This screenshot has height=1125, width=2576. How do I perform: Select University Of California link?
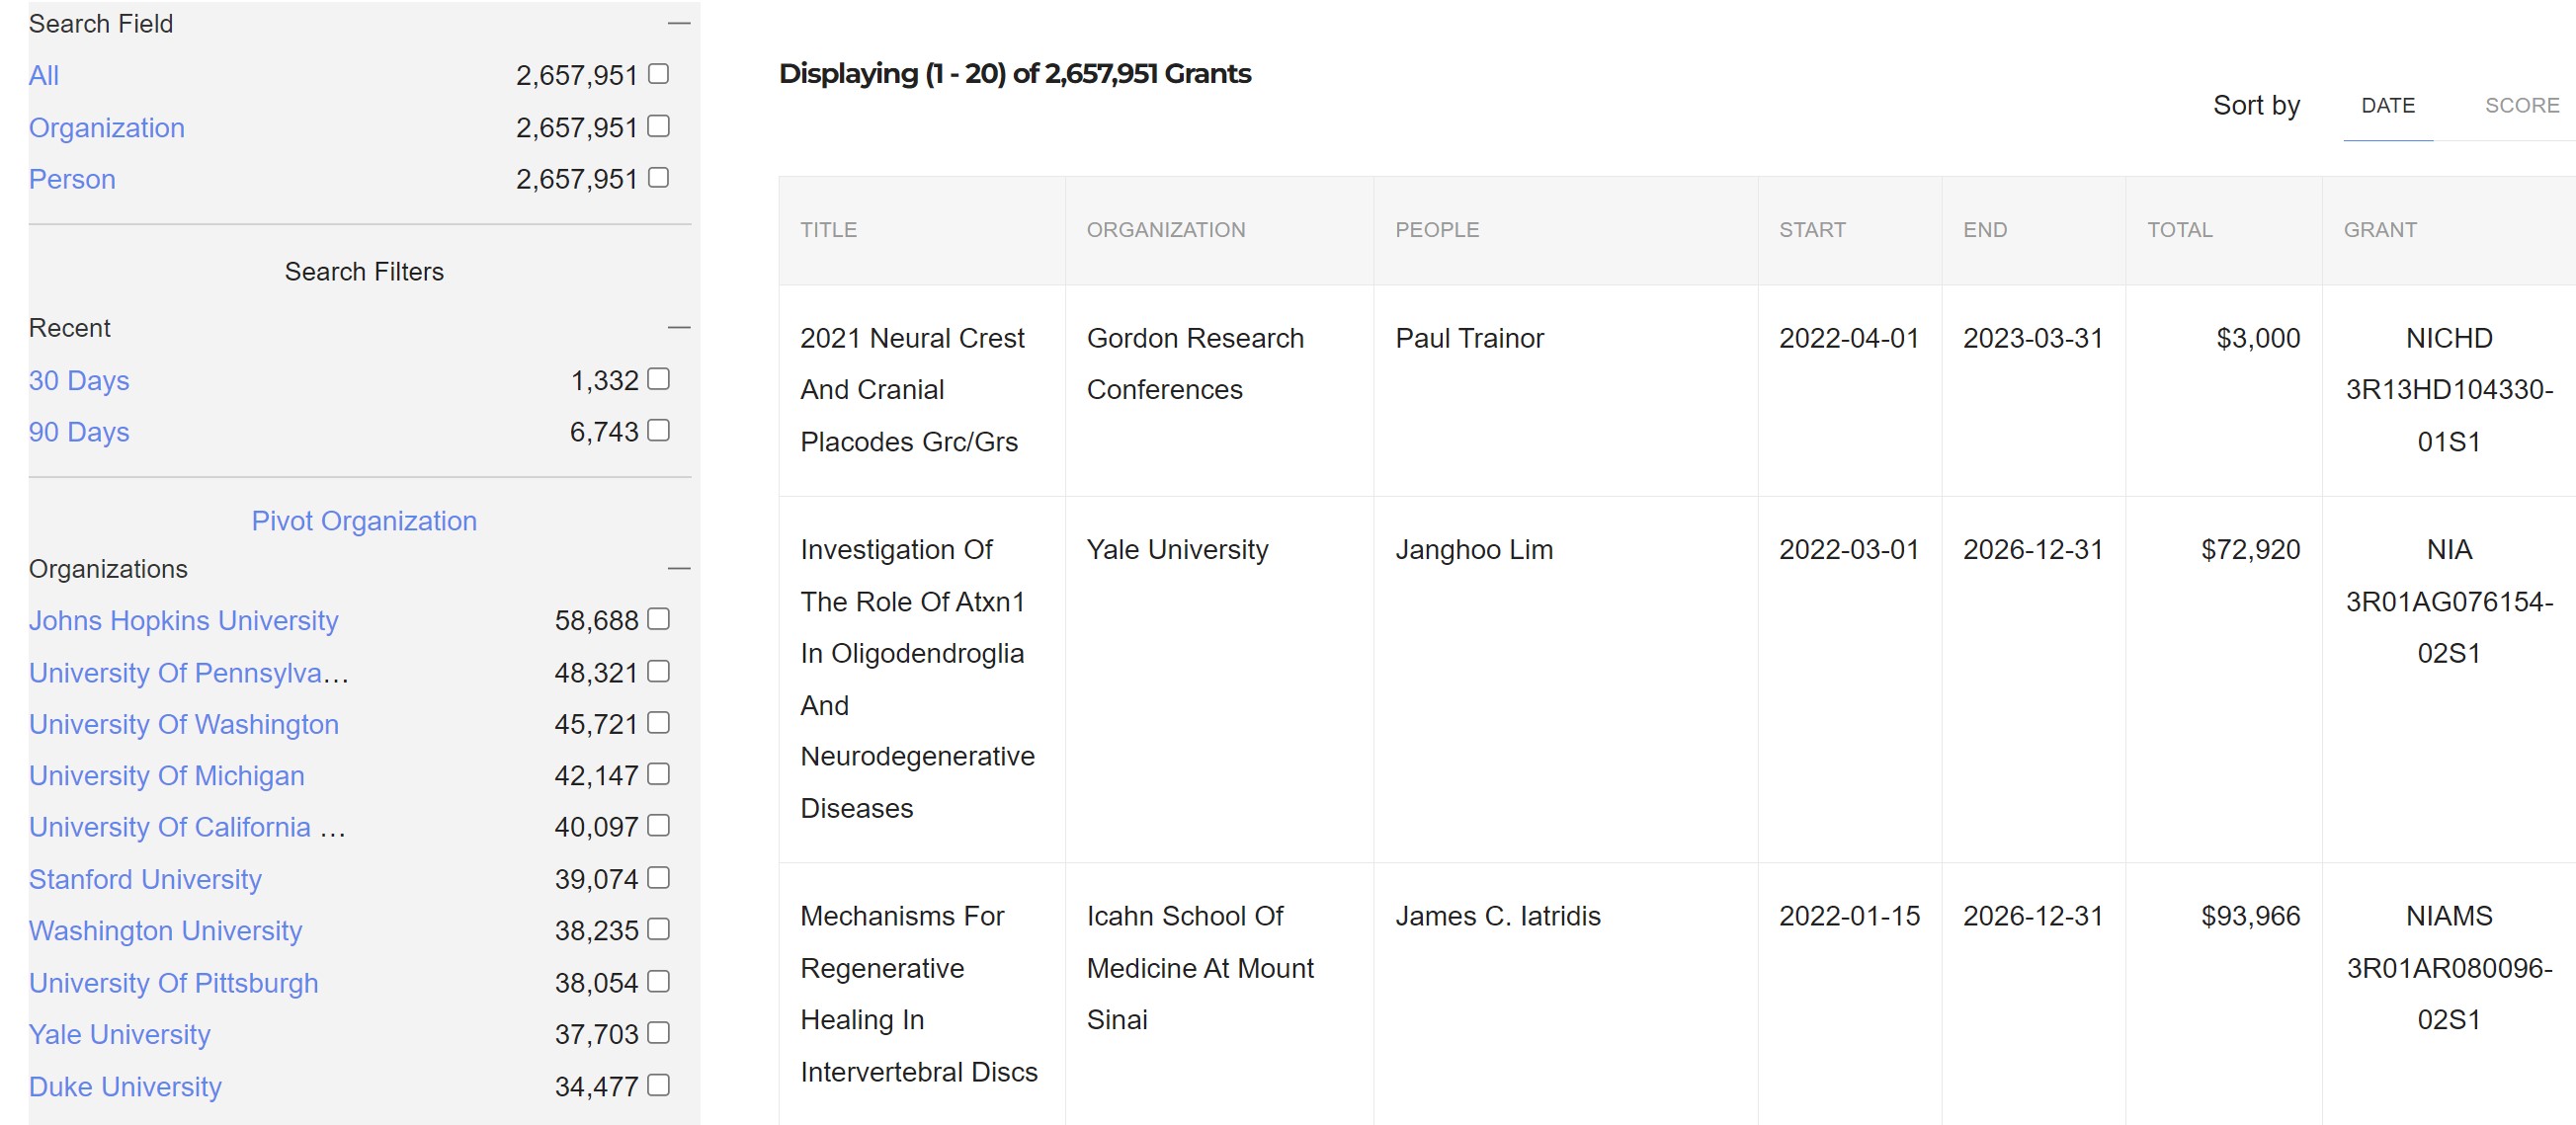point(188,827)
